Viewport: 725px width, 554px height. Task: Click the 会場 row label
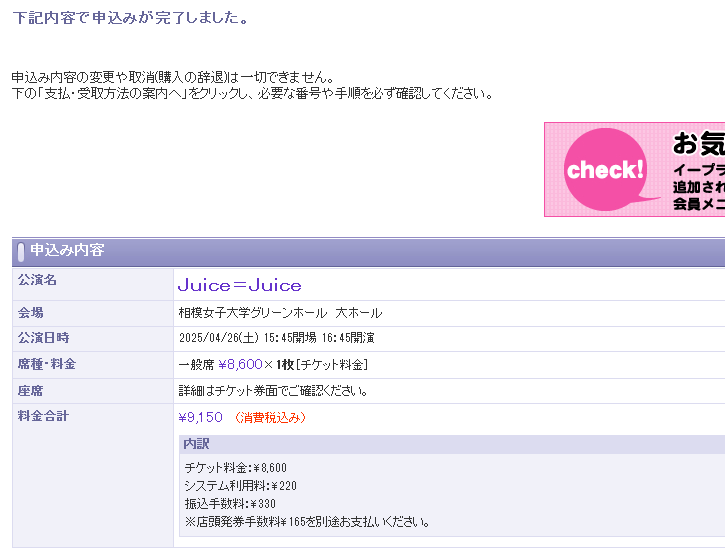(x=31, y=313)
